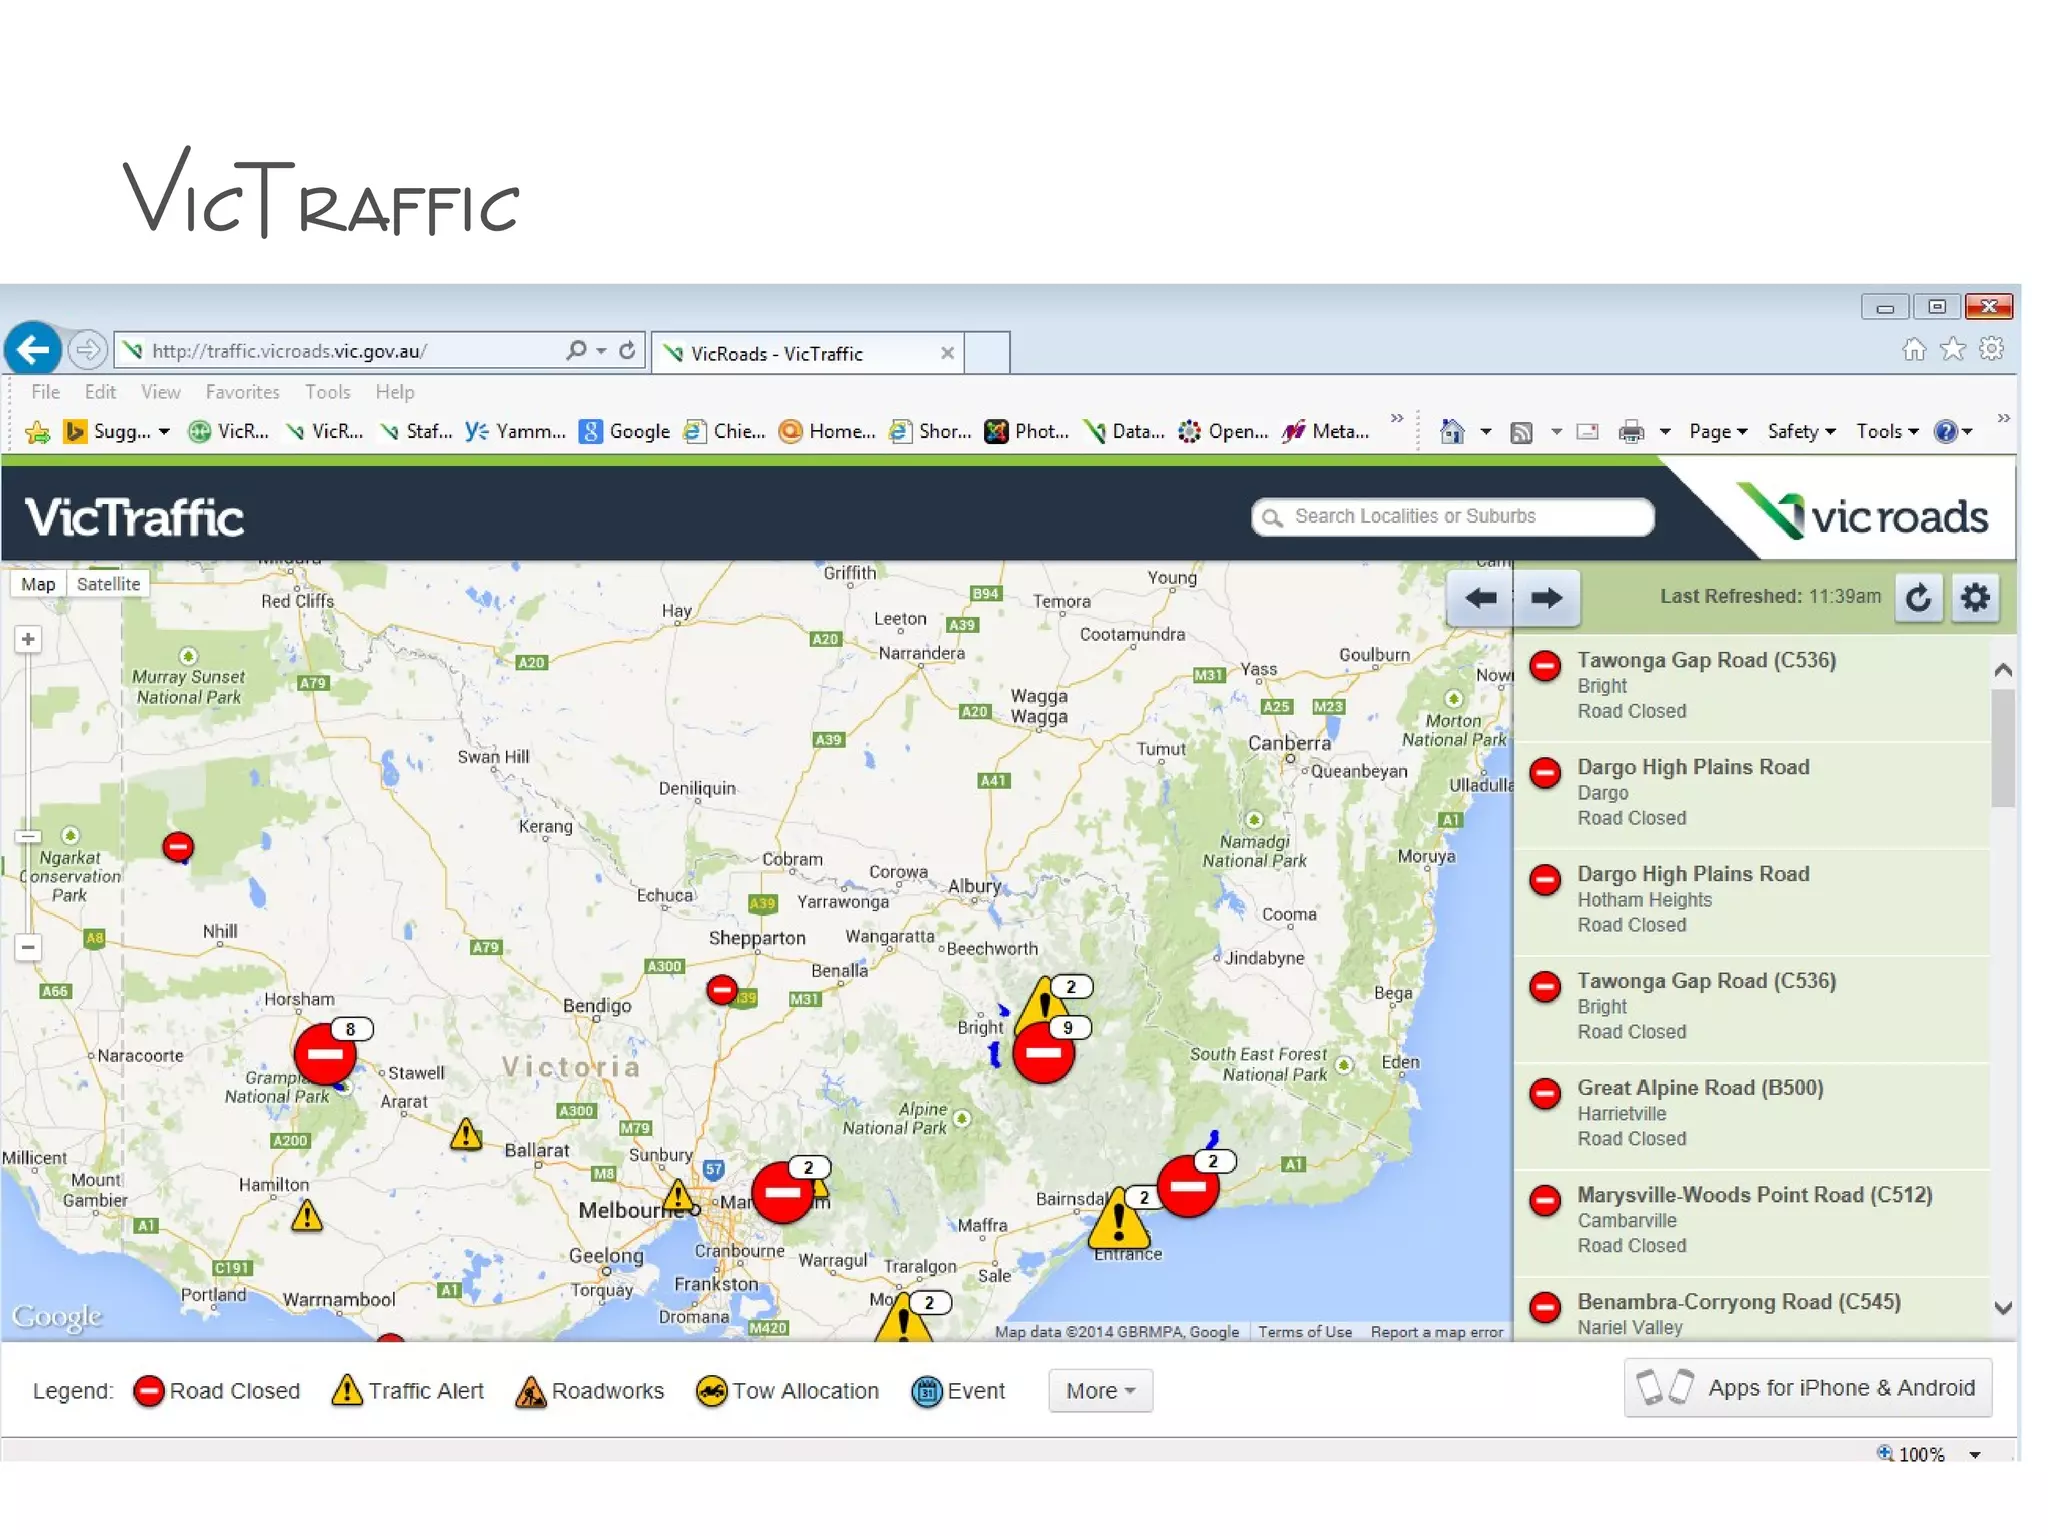Click the refresh icon beside Last Refreshed
Viewport: 2048px width, 1536px height.
coord(1918,598)
